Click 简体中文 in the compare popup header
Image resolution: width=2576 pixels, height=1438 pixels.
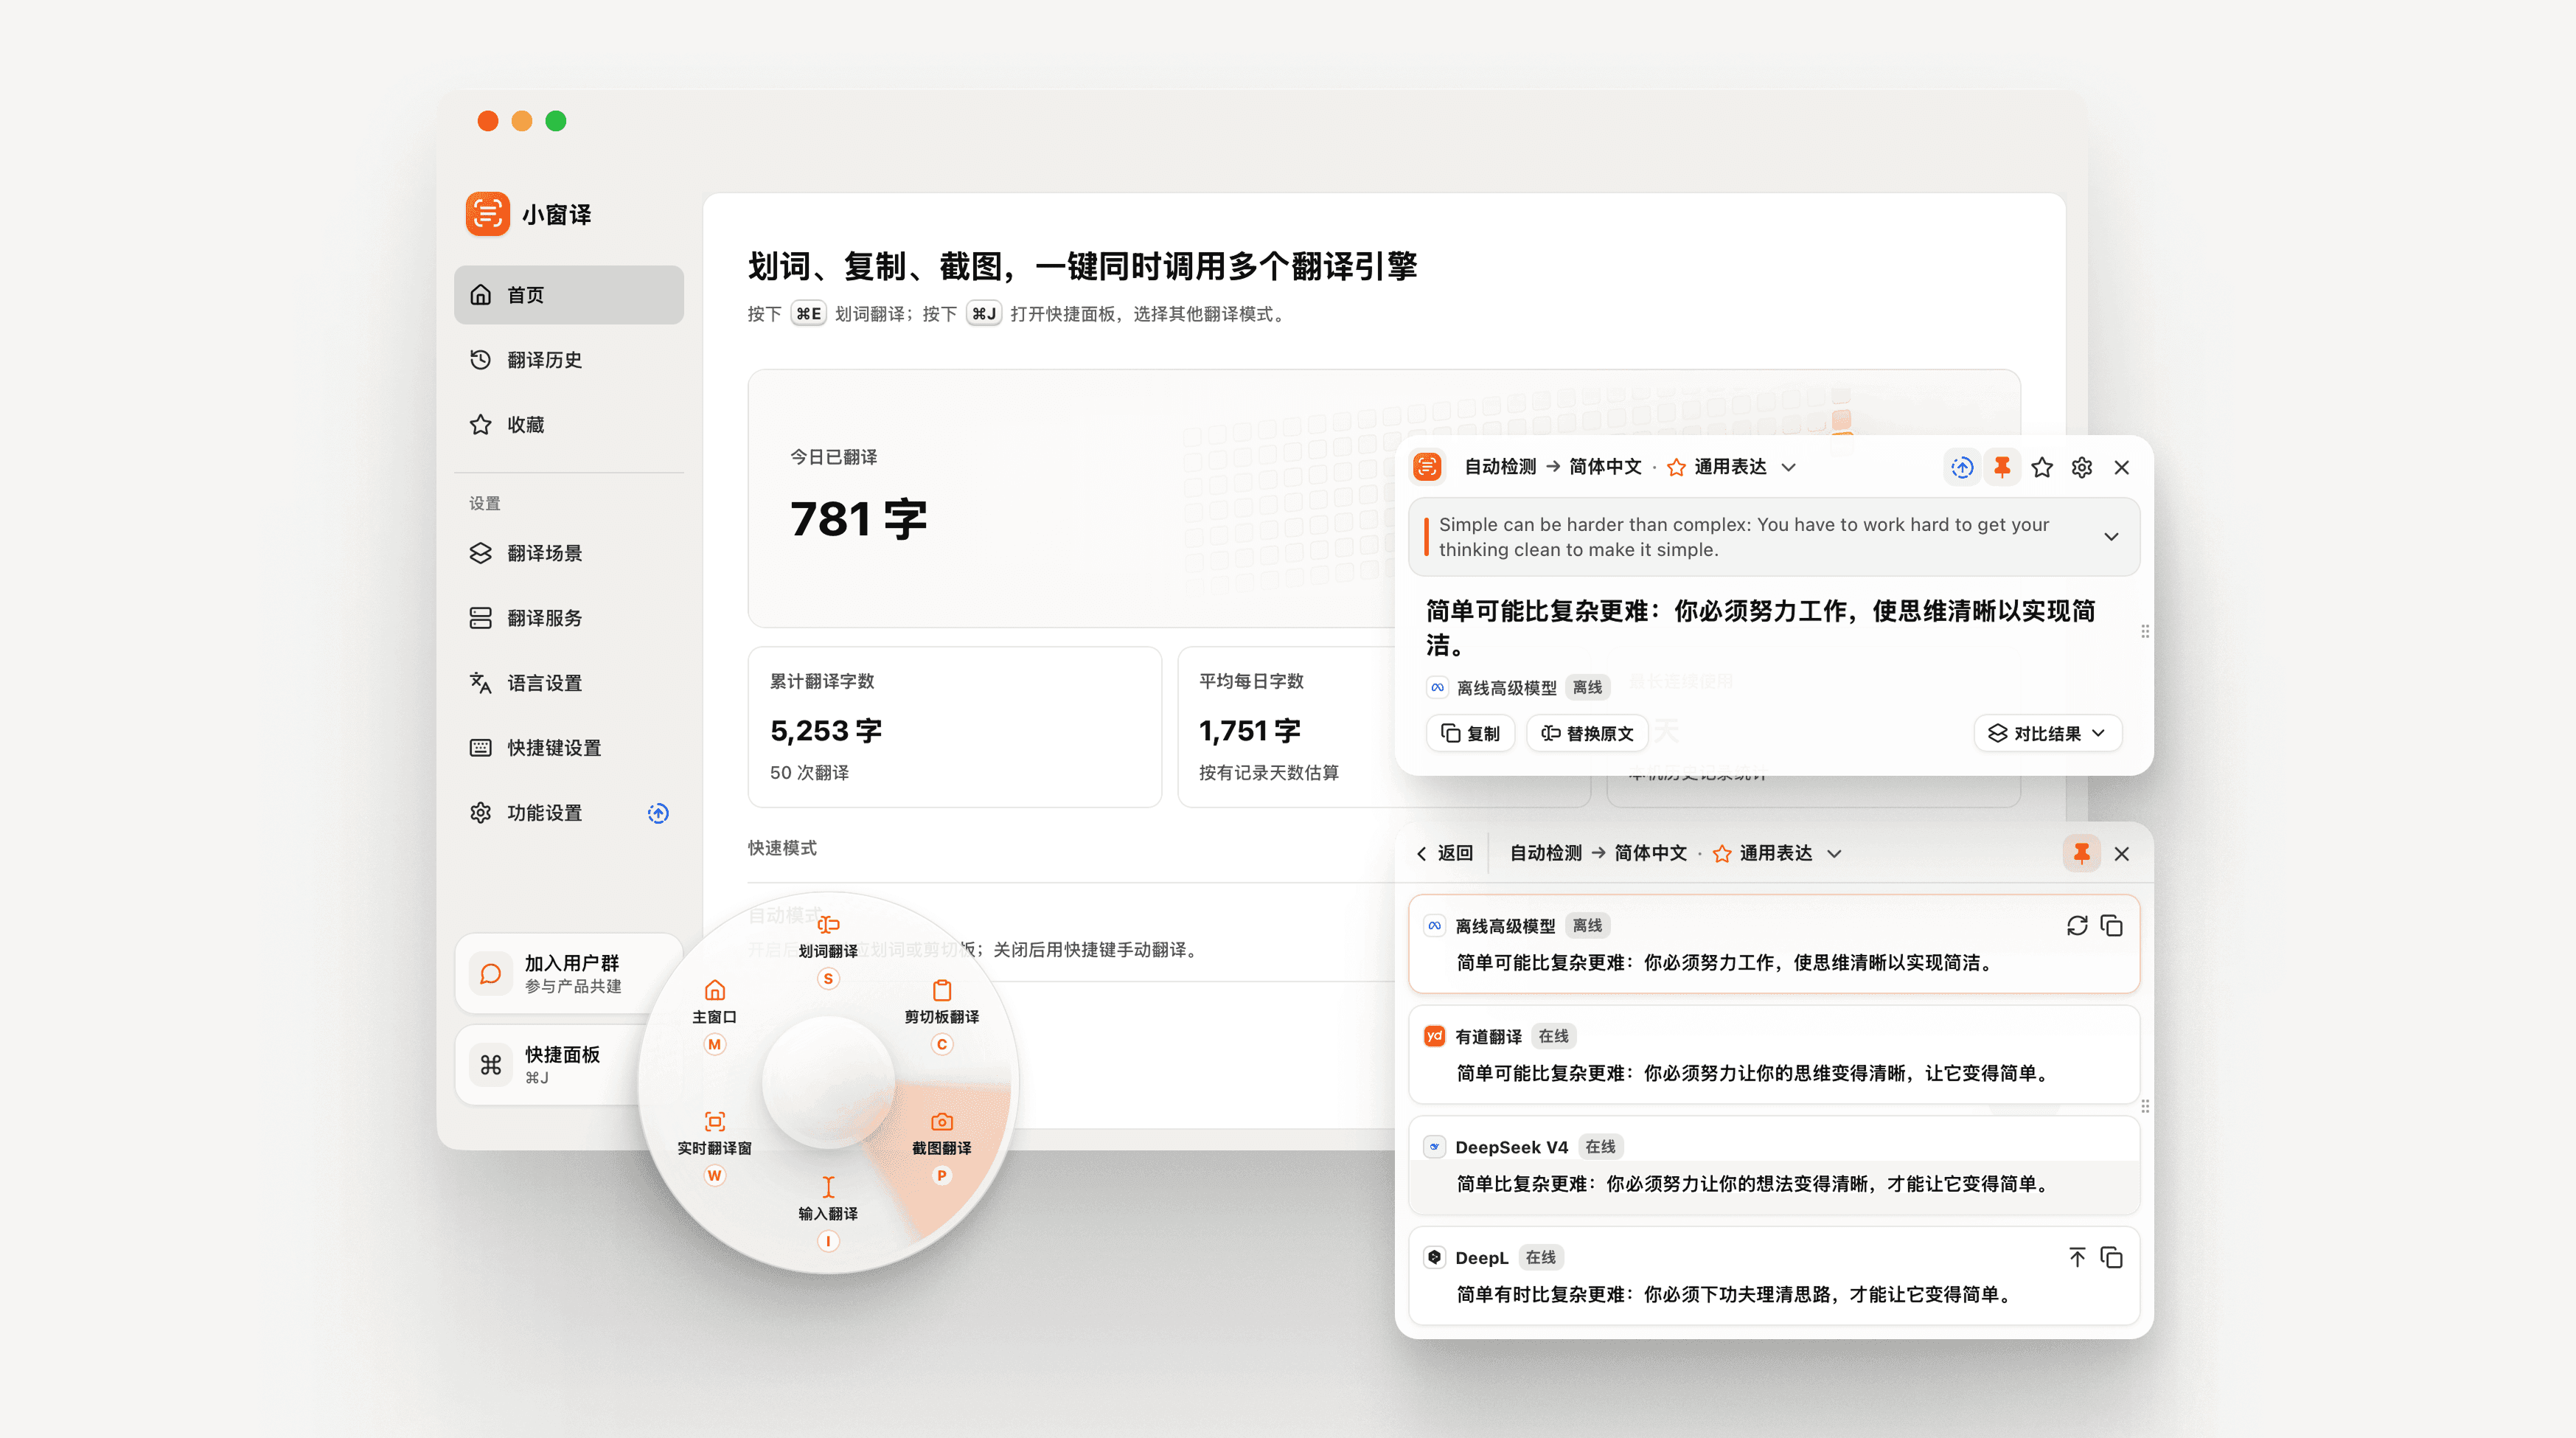pos(1651,854)
